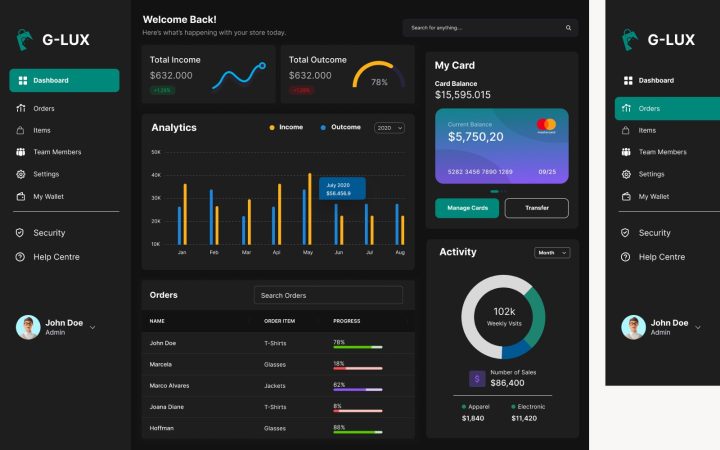Screen dimensions: 720x450
Task: Click John Doe avatar in left sidebar
Action: tap(28, 327)
